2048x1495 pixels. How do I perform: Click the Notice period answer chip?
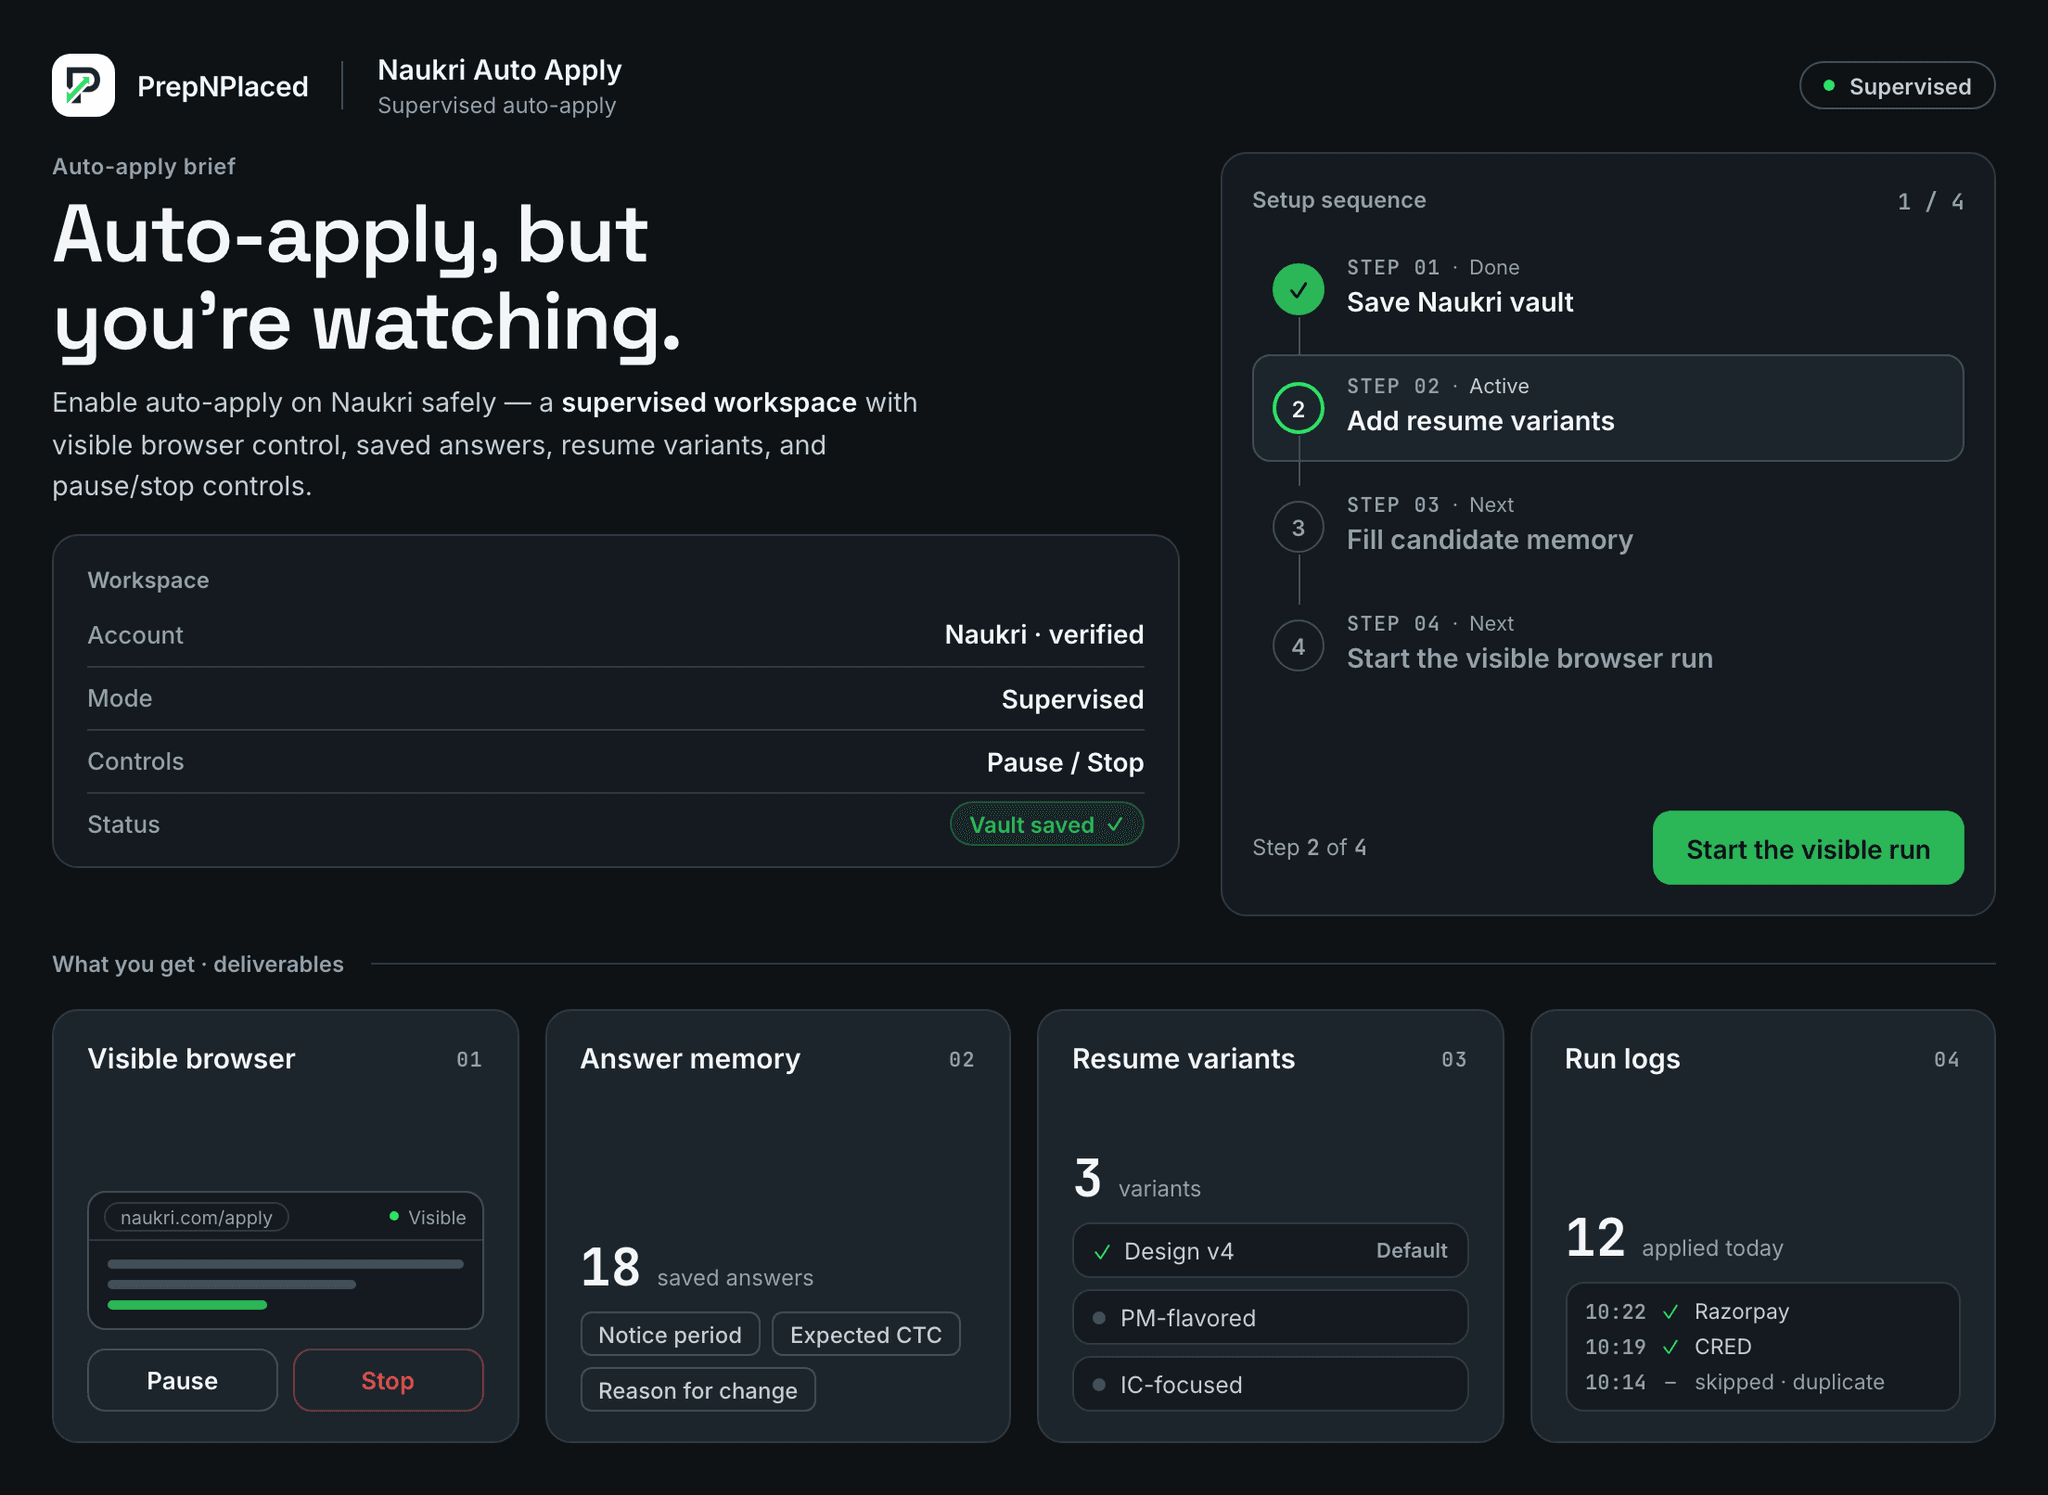[670, 1335]
